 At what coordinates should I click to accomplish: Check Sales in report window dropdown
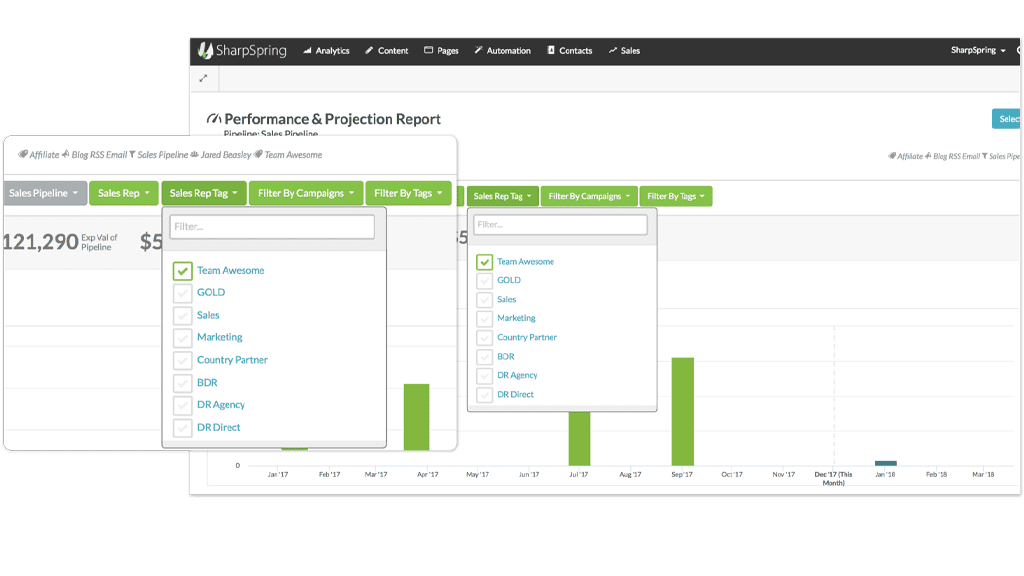coord(485,300)
